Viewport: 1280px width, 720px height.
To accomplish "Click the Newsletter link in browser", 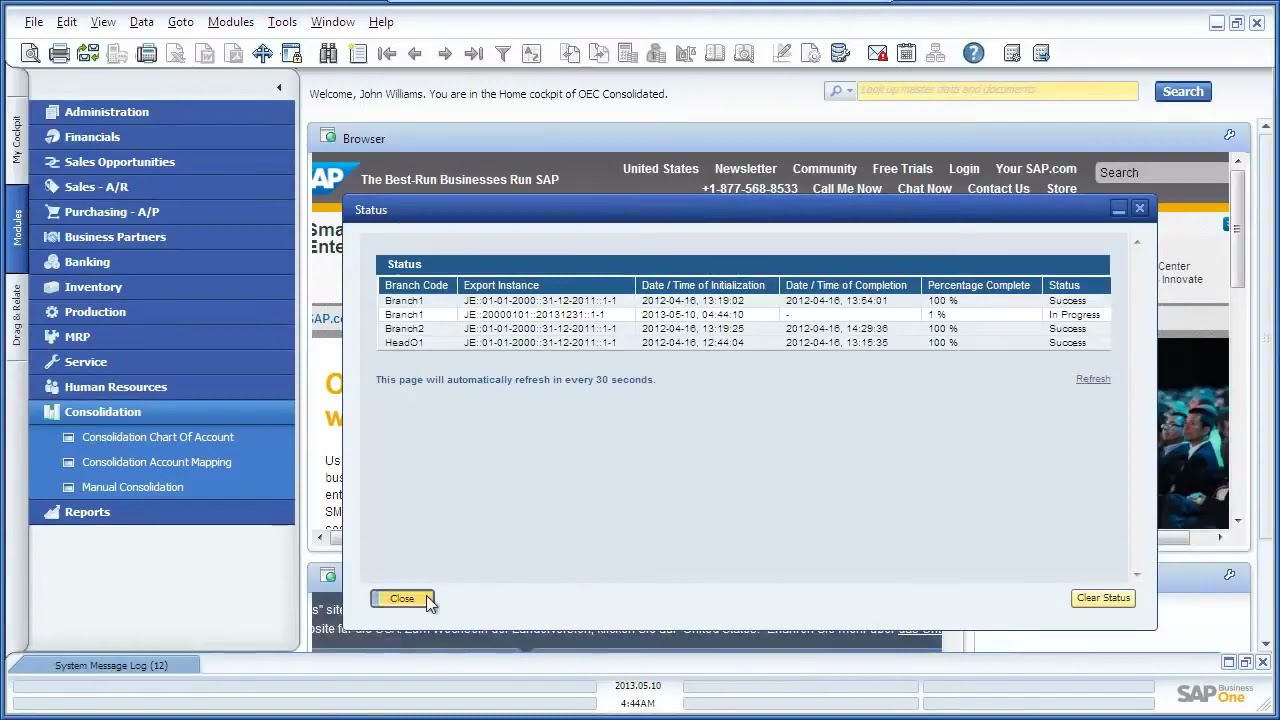I will coord(745,169).
